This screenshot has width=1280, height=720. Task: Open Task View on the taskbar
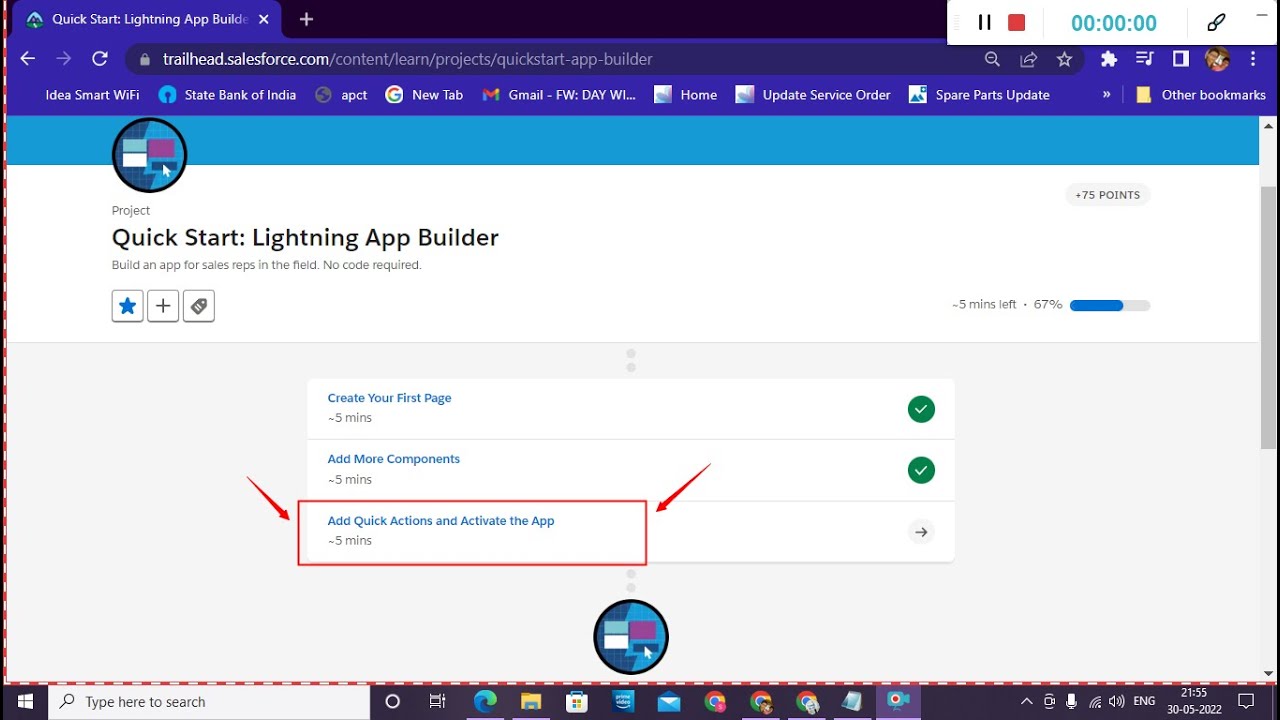[x=437, y=702]
